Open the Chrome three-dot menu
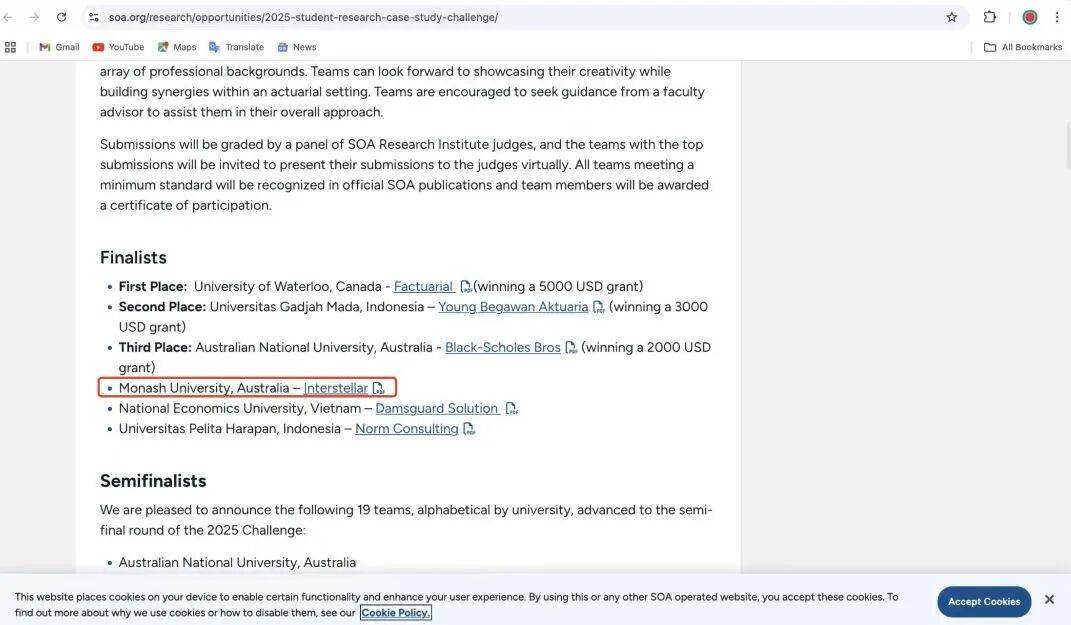 (1057, 17)
